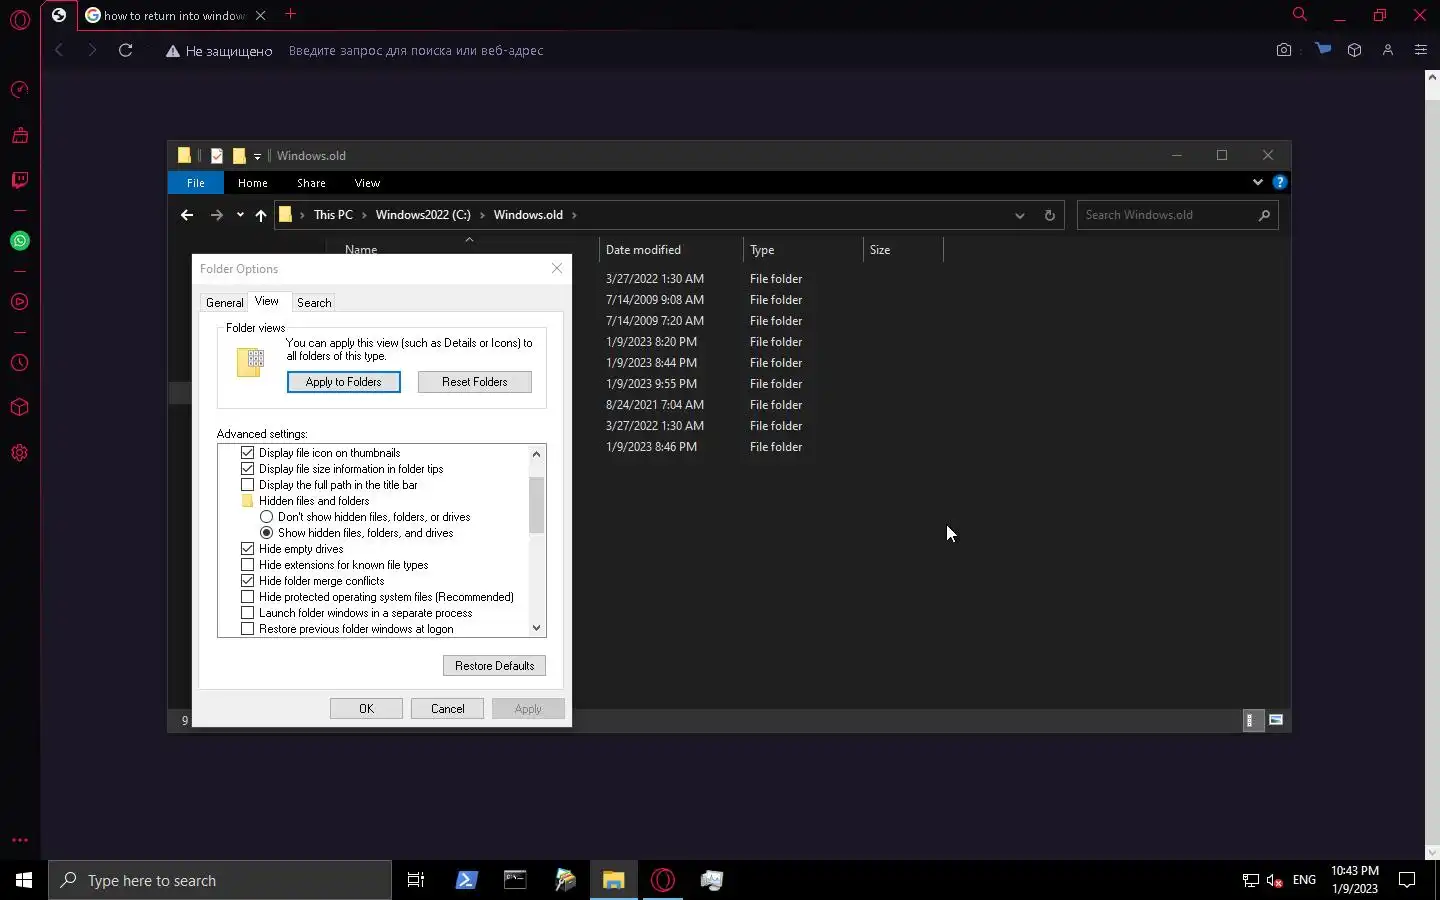Check Restore previous folder windows at logon

click(248, 629)
